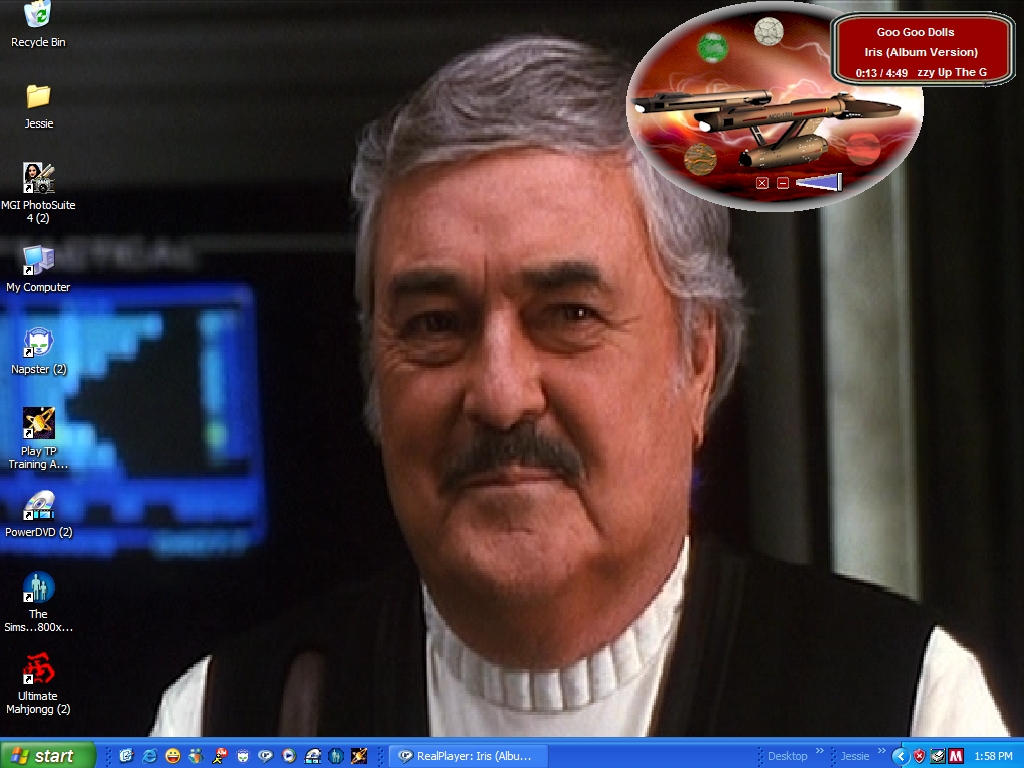Viewport: 1024px width, 768px height.
Task: Expand the Desktop toolbar chevron
Action: point(820,752)
